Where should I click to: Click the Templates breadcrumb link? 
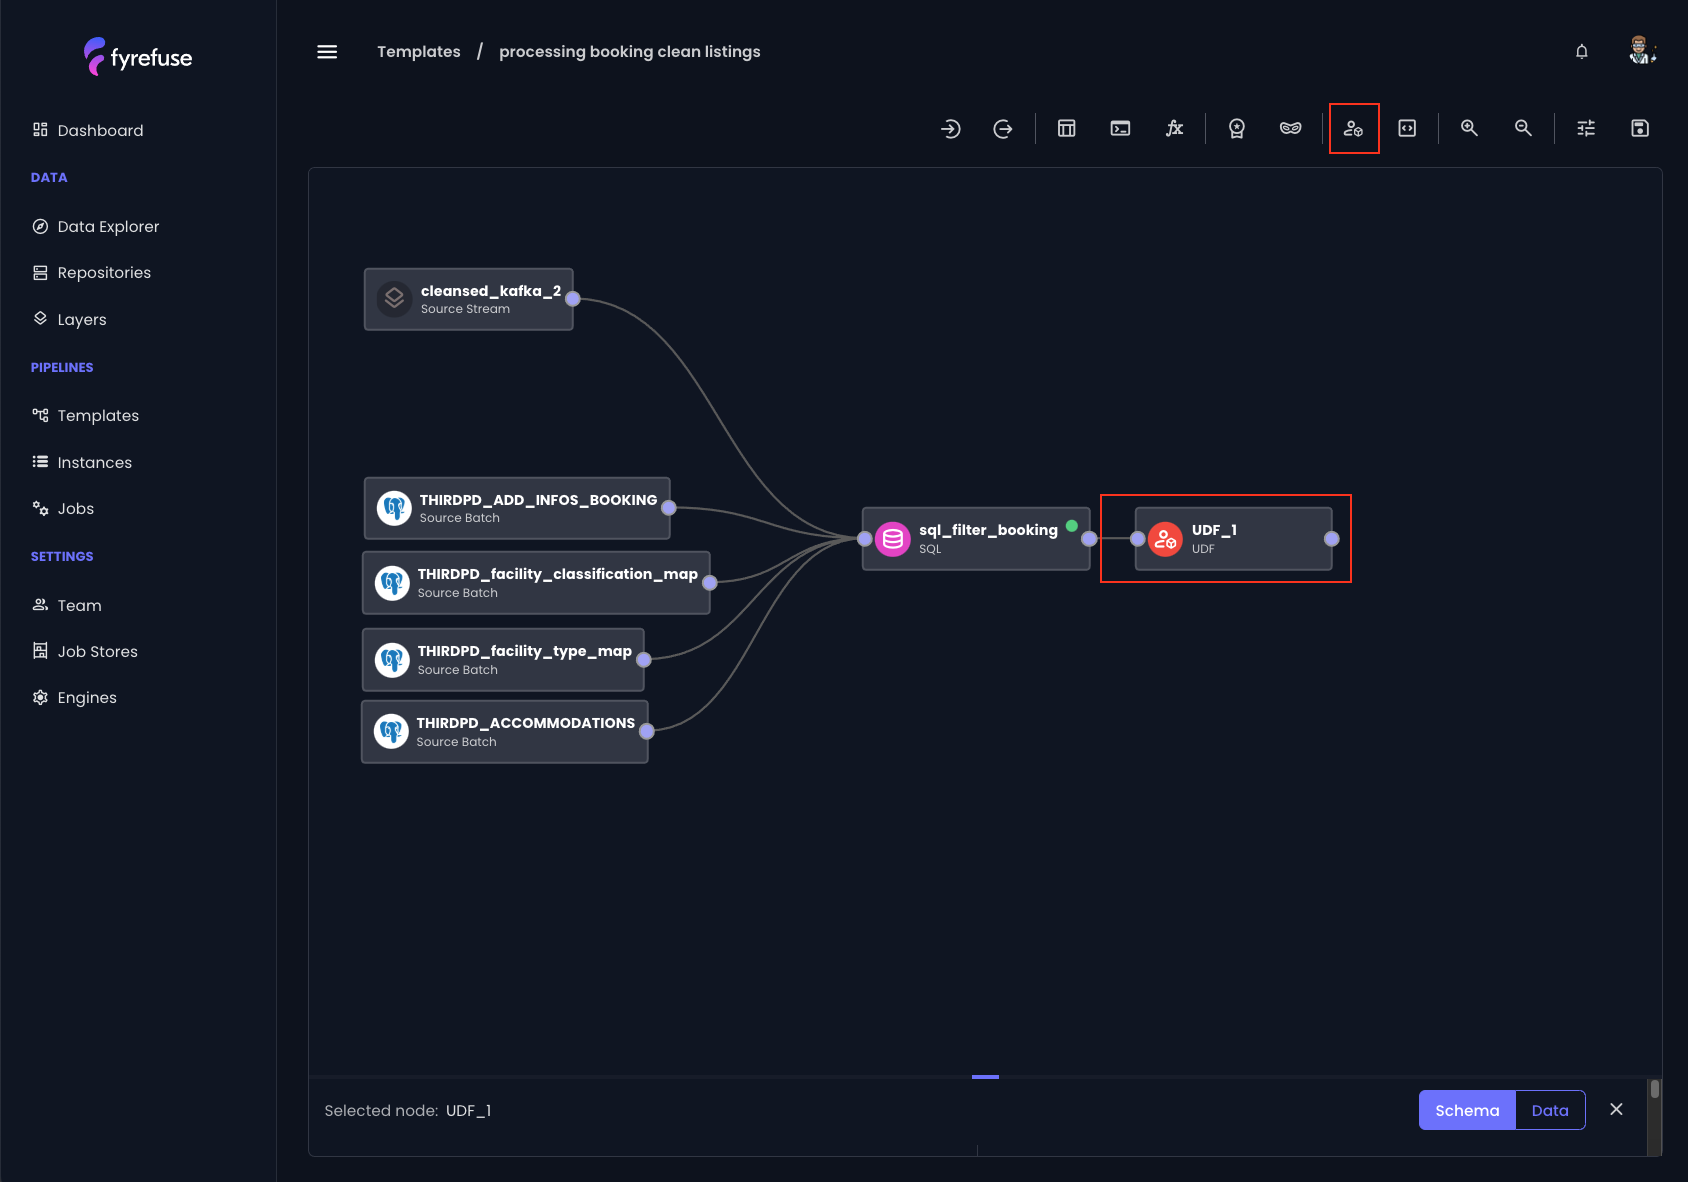[418, 52]
